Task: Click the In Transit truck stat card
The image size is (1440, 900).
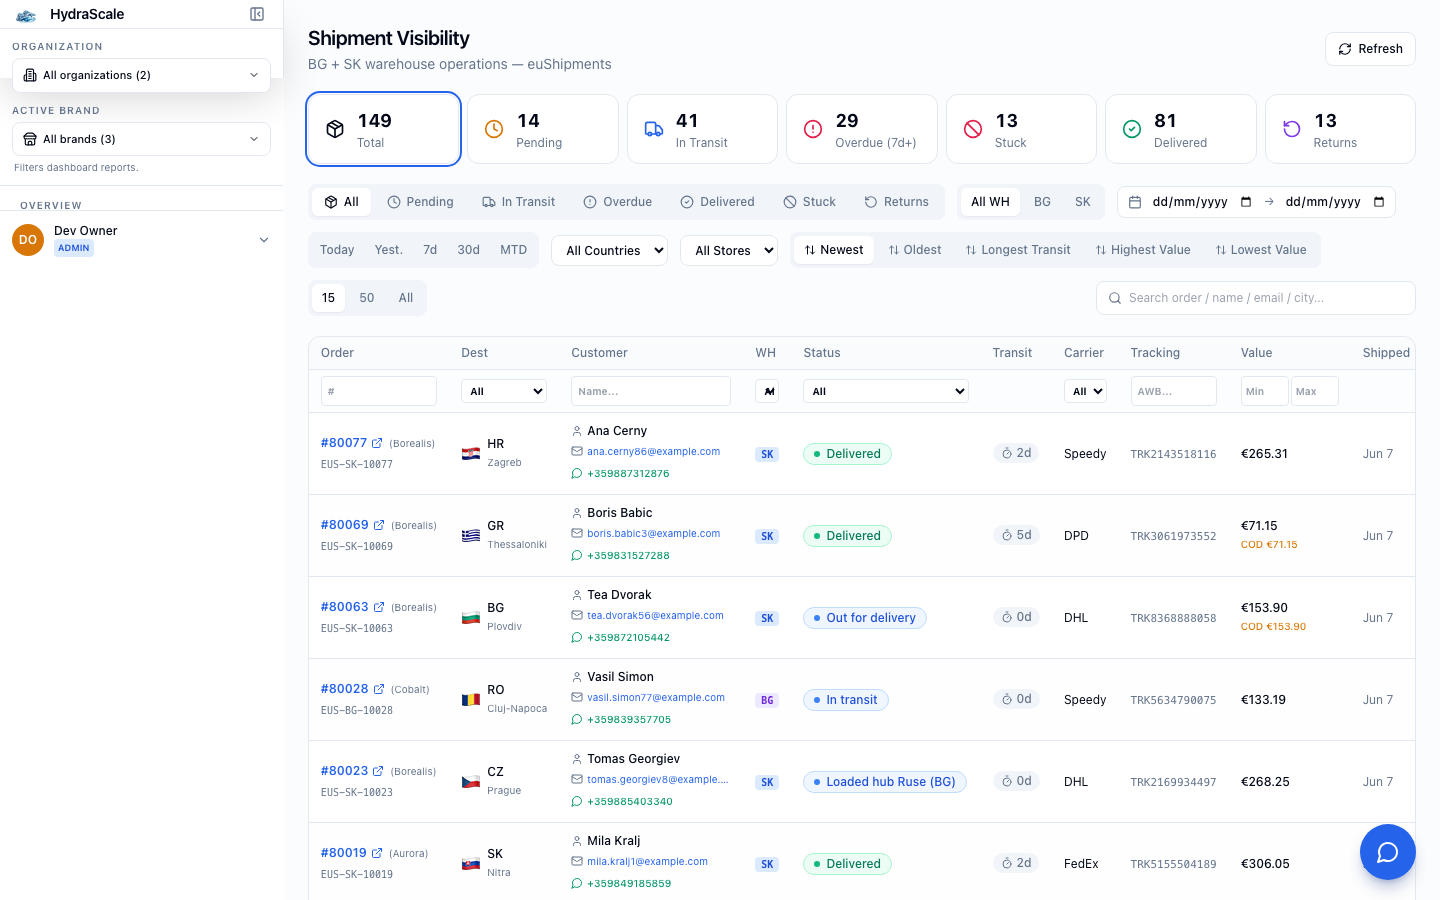Action: [702, 129]
